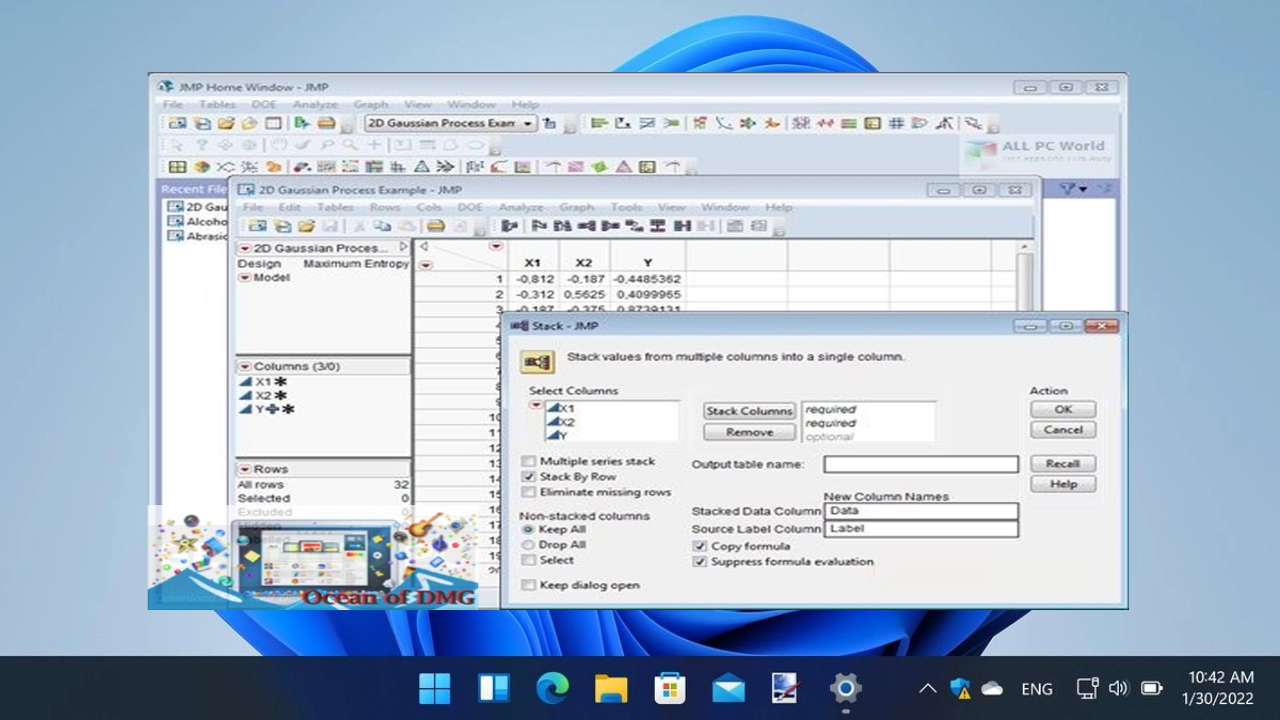The image size is (1280, 720).
Task: Click the Stack Columns button
Action: [x=749, y=411]
